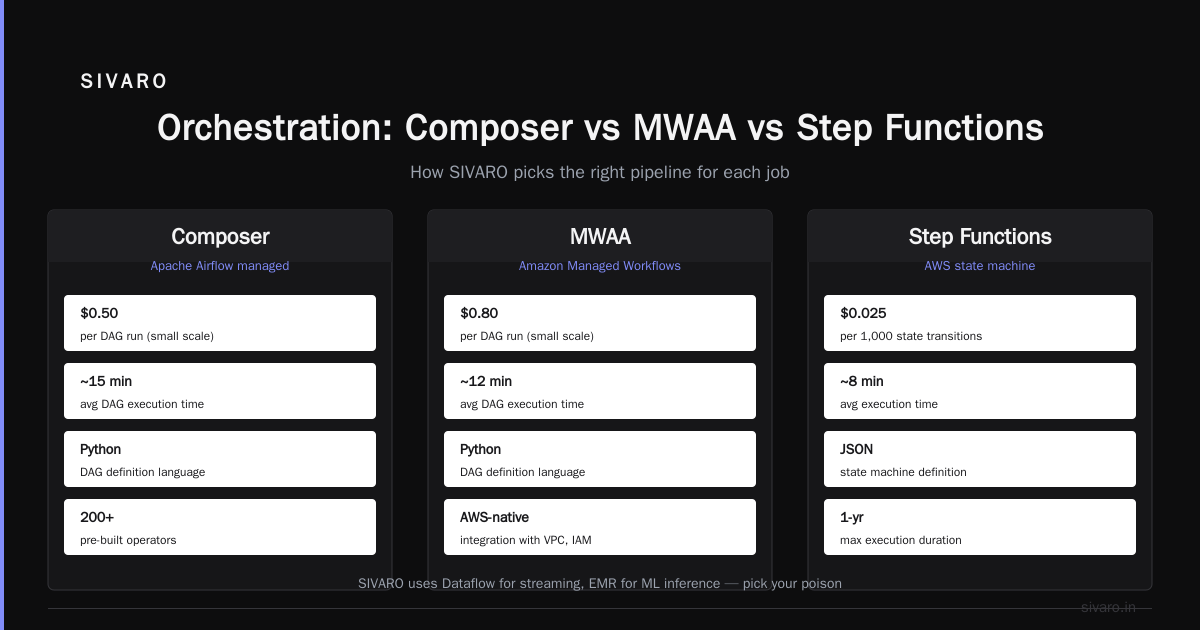Open Composer's $0.50 per DAG run card
1200x630 pixels.
[220, 323]
